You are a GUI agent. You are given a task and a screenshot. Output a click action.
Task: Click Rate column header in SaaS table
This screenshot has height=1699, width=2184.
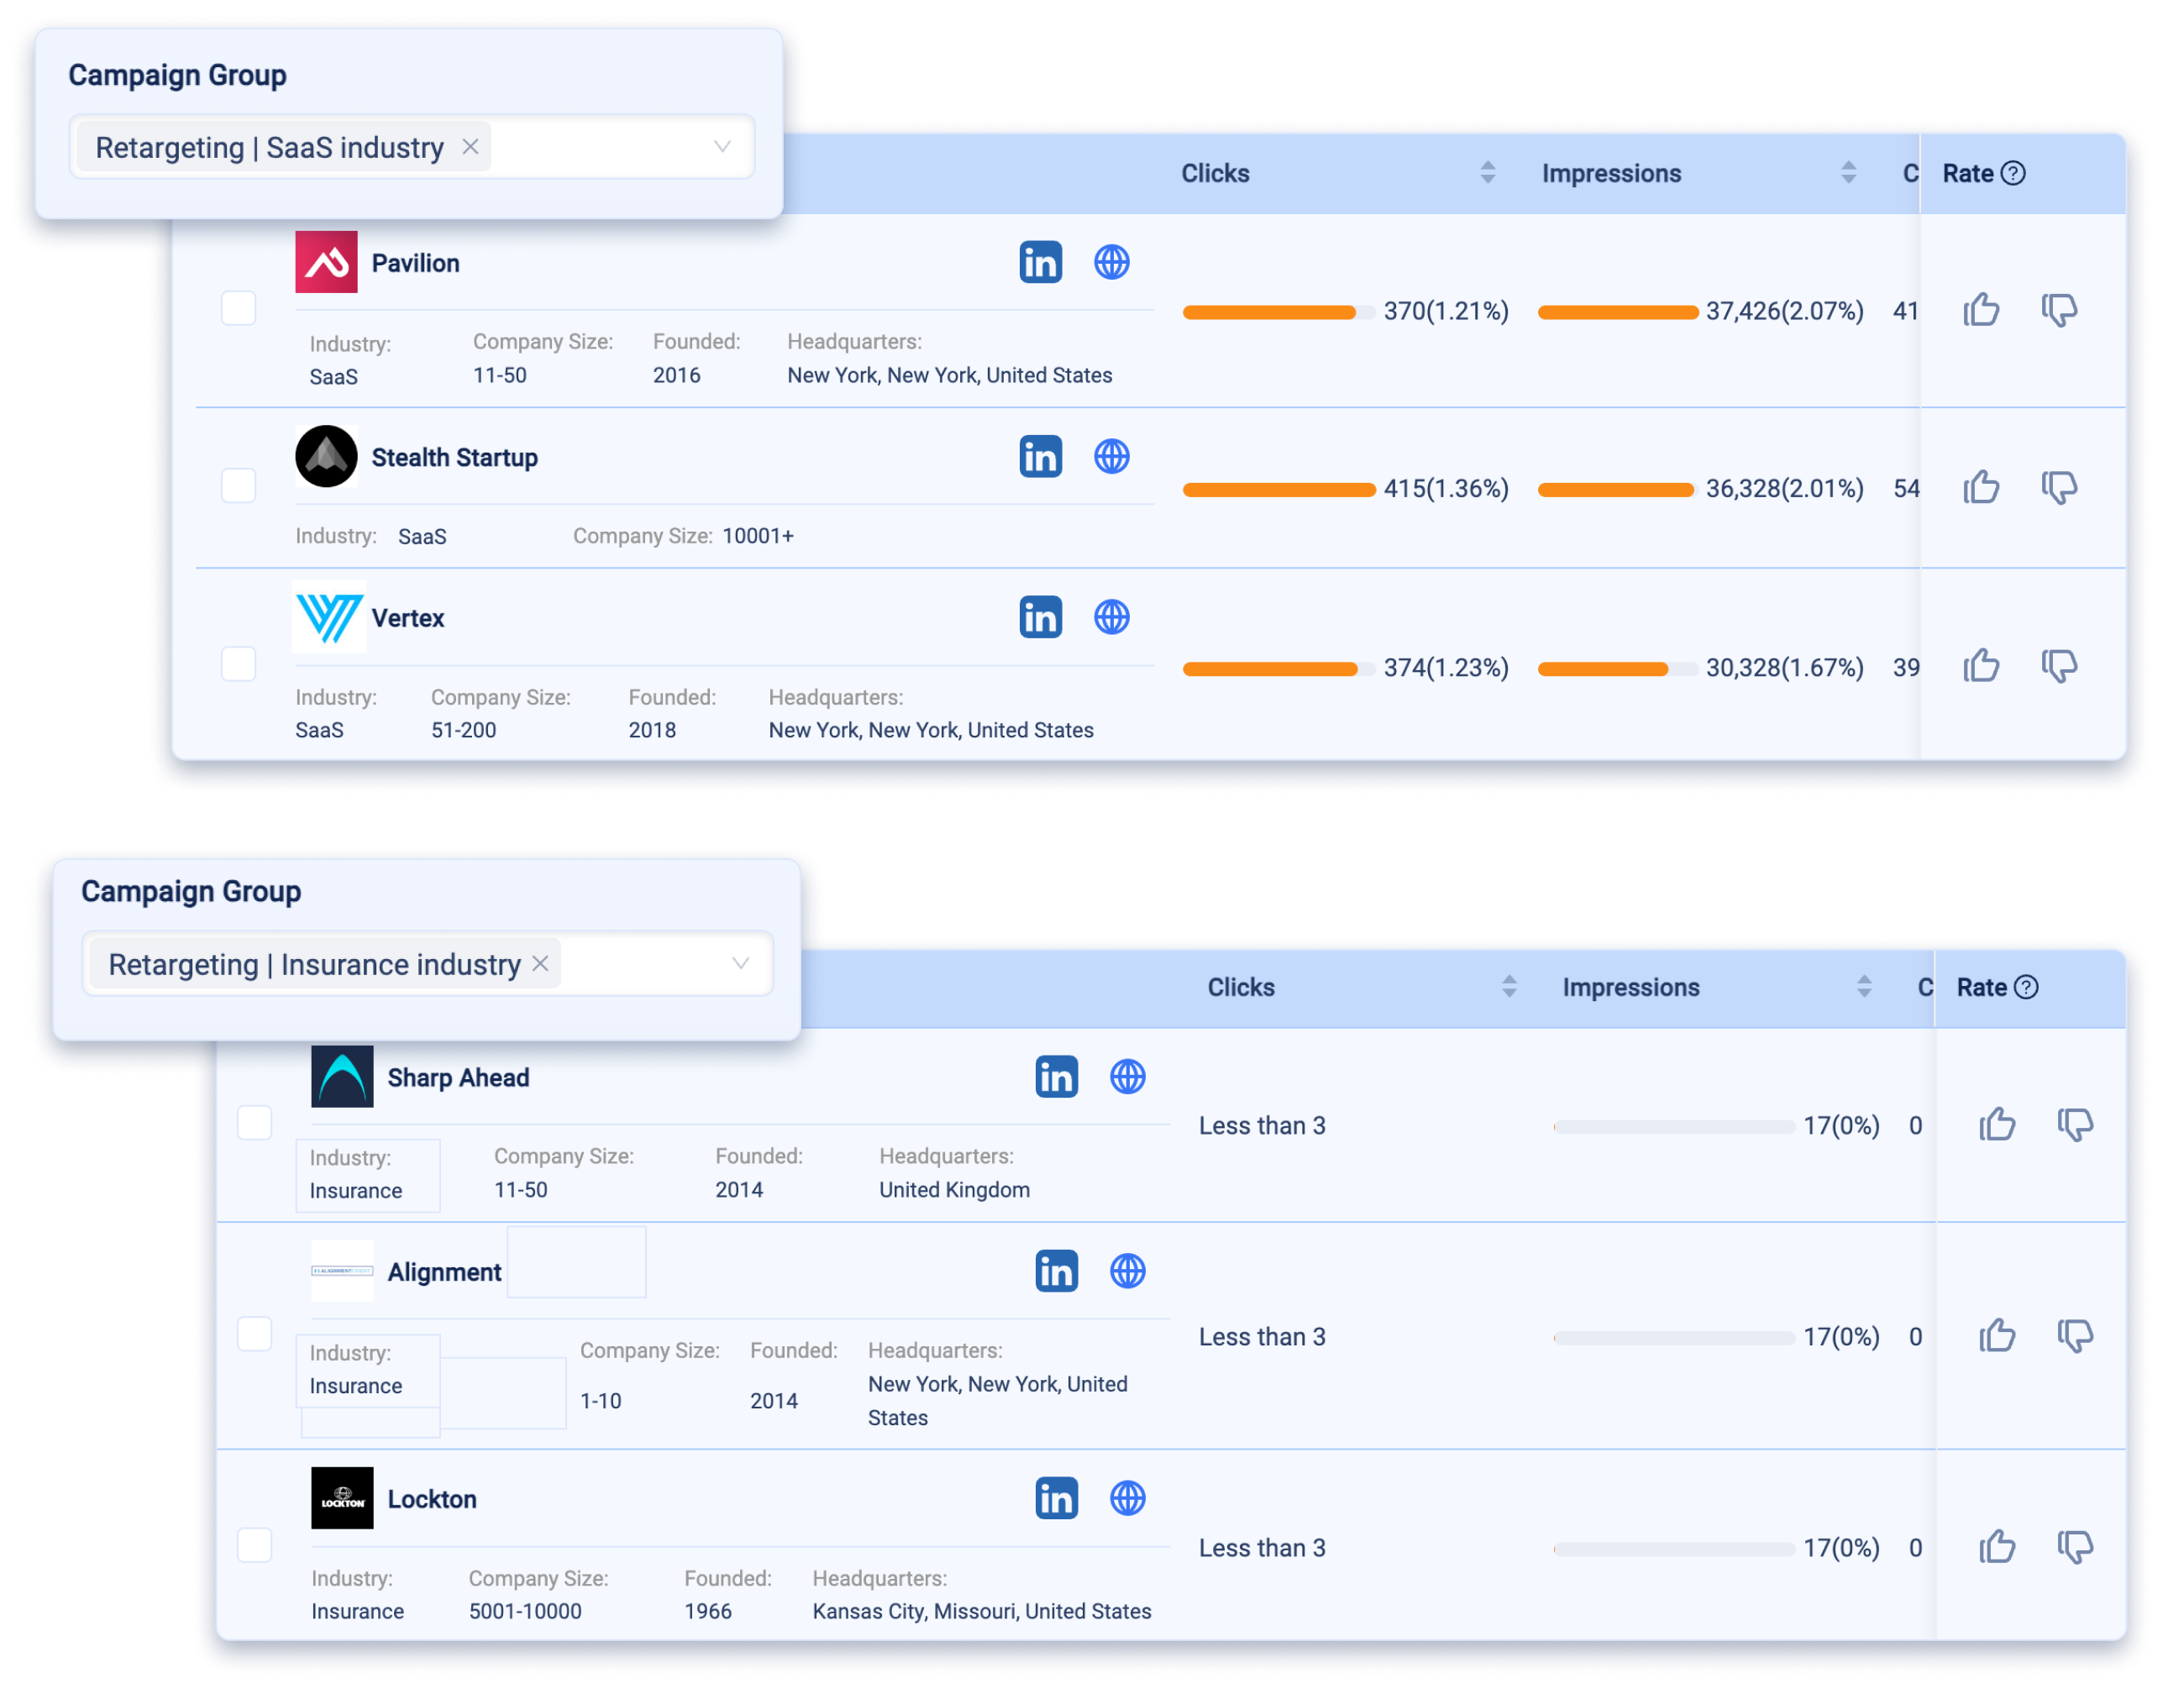tap(1967, 173)
